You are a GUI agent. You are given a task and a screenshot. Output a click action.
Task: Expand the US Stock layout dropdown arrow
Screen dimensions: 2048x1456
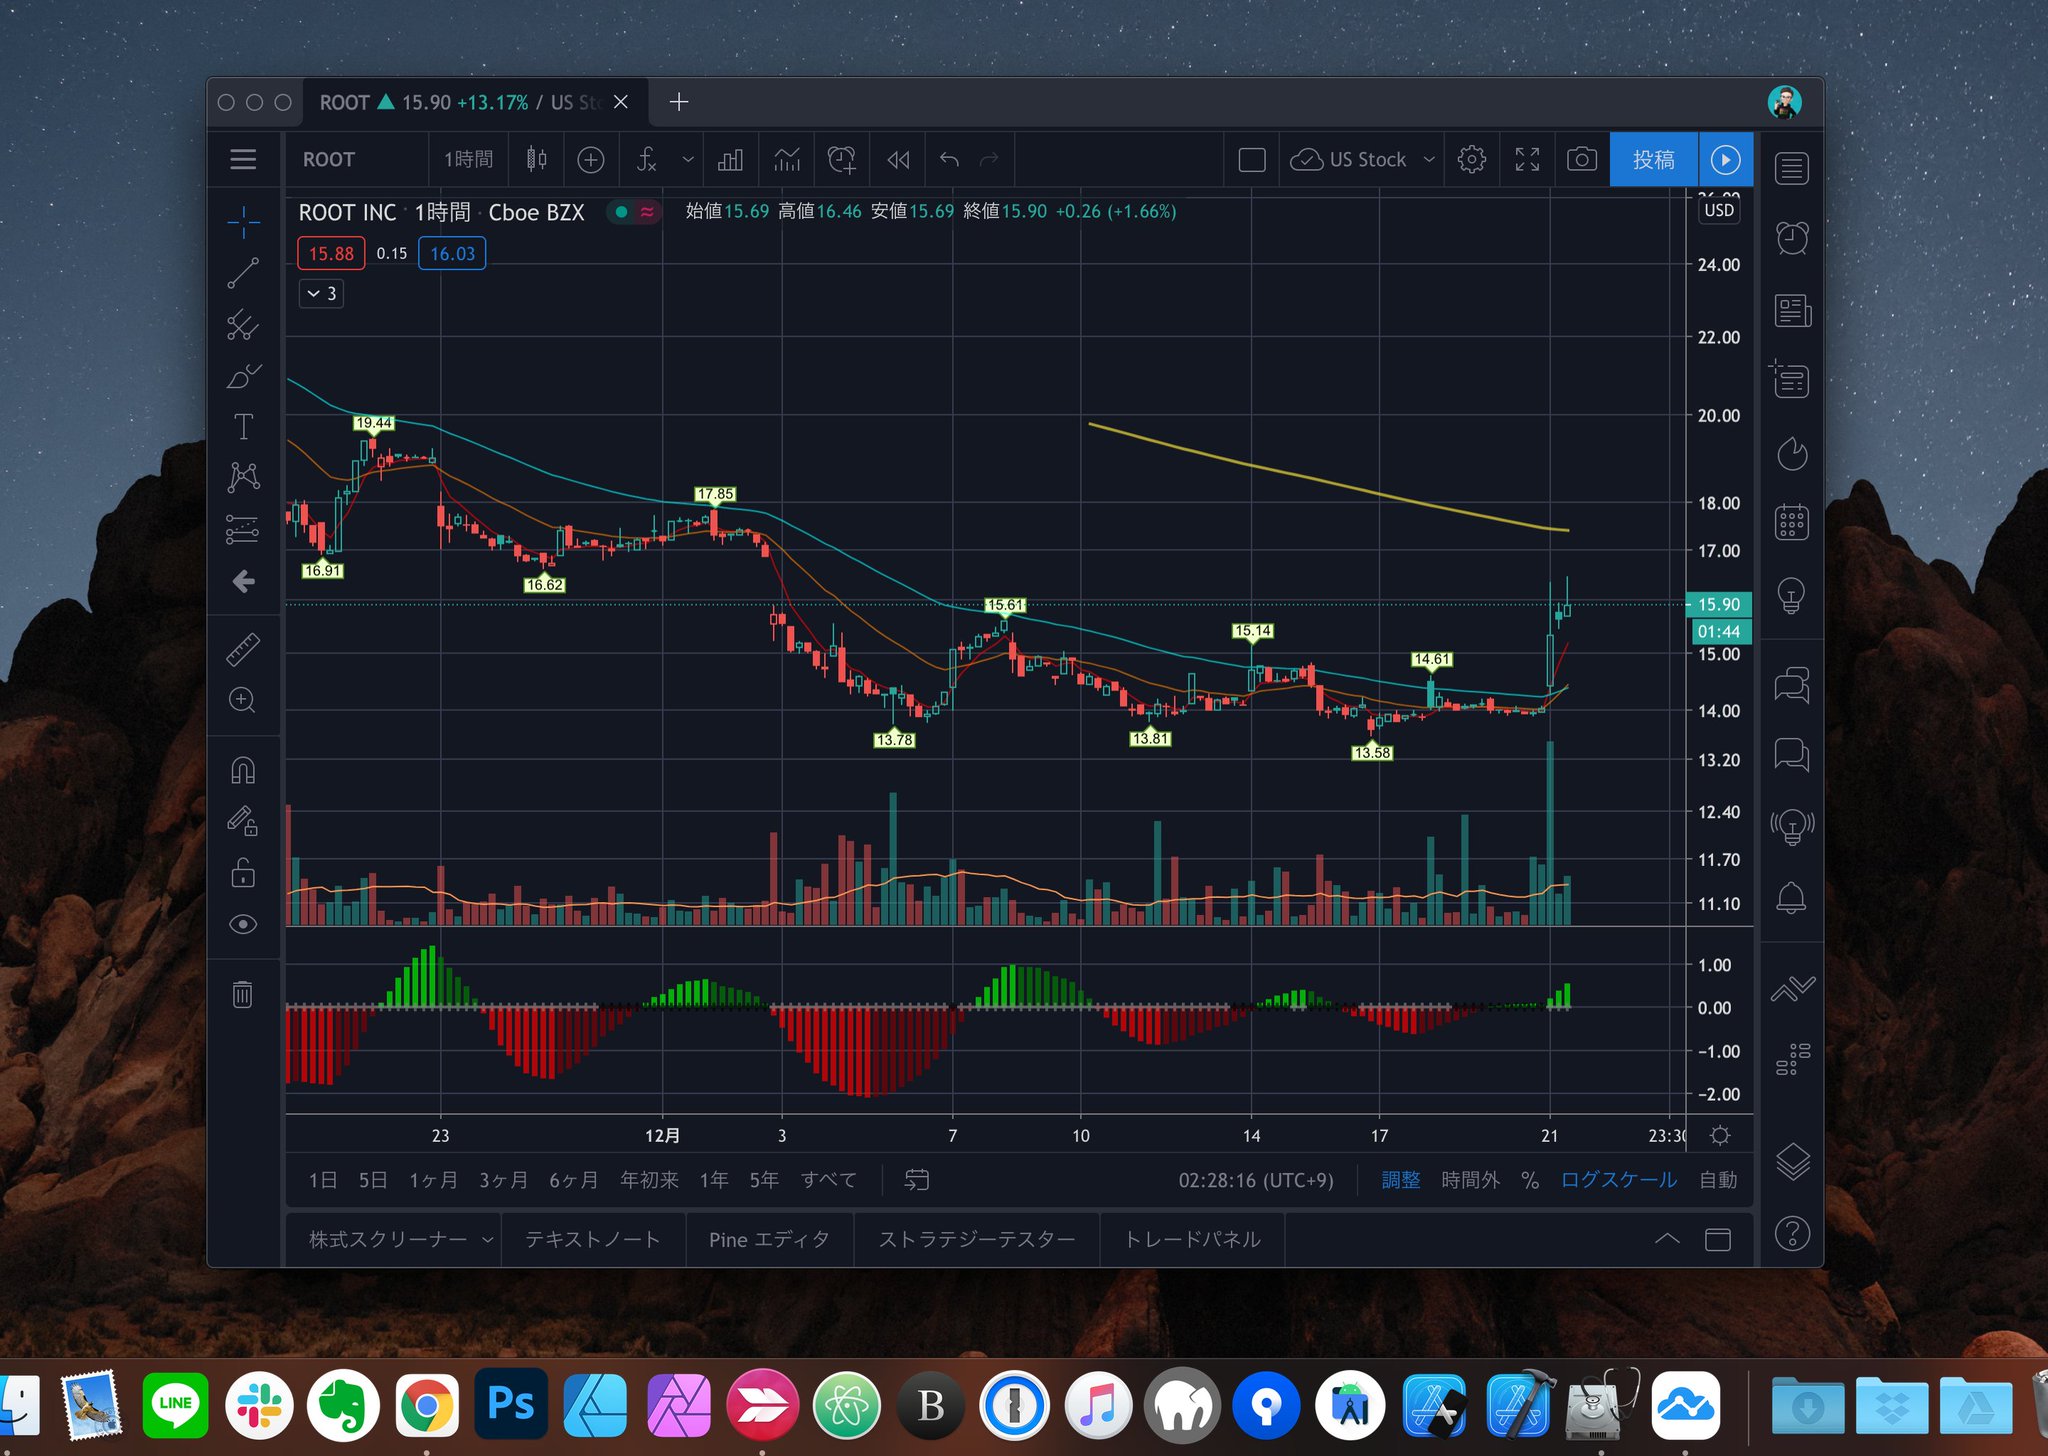1429,160
